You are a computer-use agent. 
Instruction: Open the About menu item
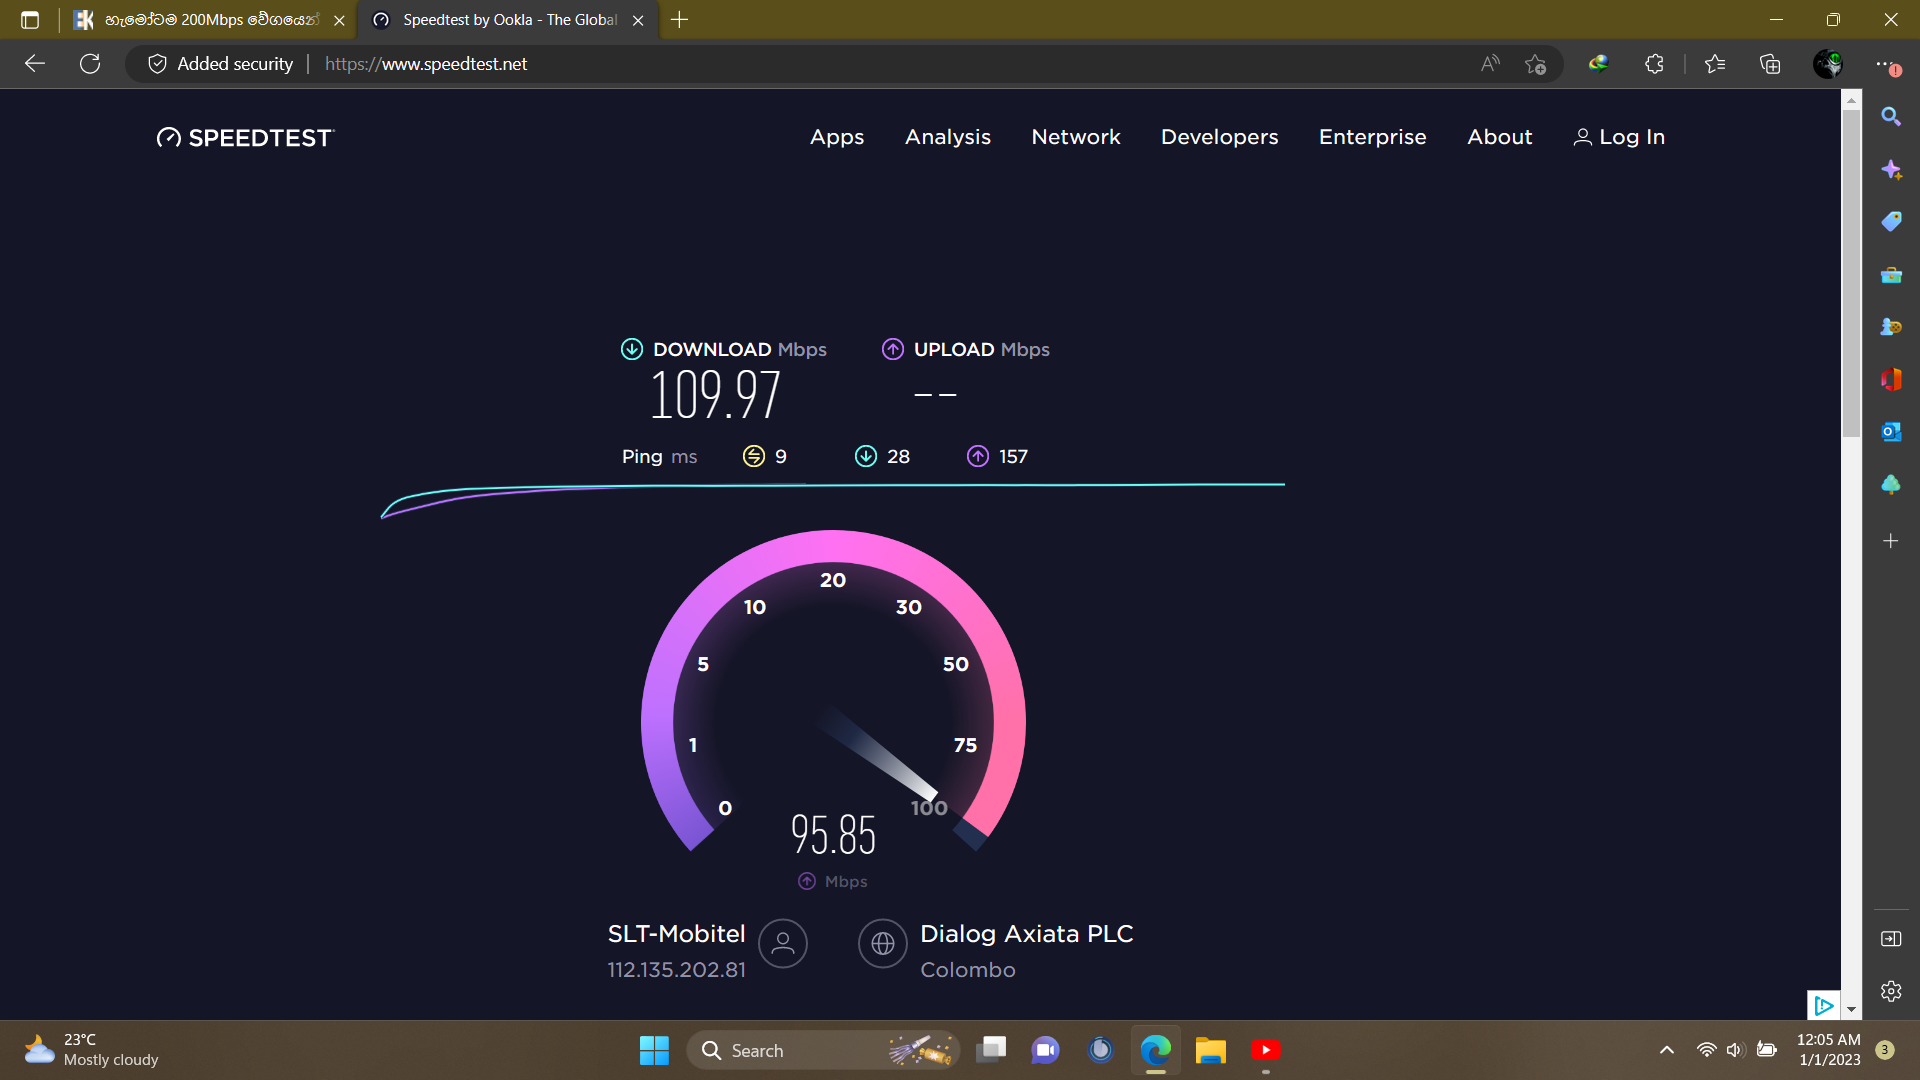coord(1499,137)
